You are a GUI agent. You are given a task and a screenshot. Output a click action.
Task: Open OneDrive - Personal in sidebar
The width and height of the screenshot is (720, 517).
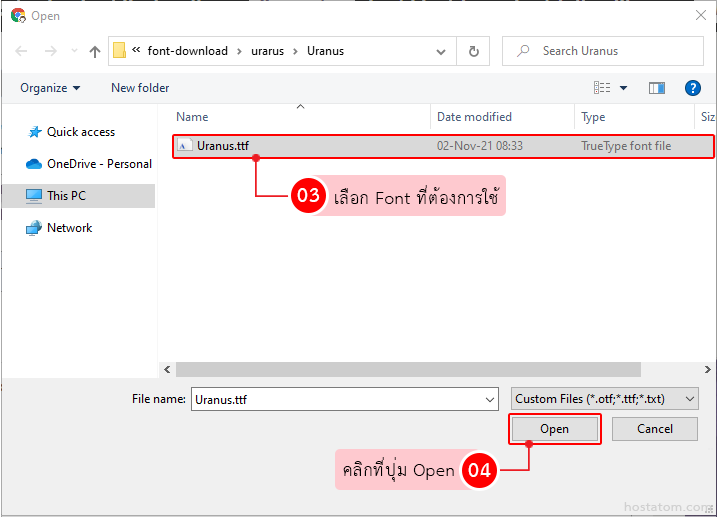point(98,164)
